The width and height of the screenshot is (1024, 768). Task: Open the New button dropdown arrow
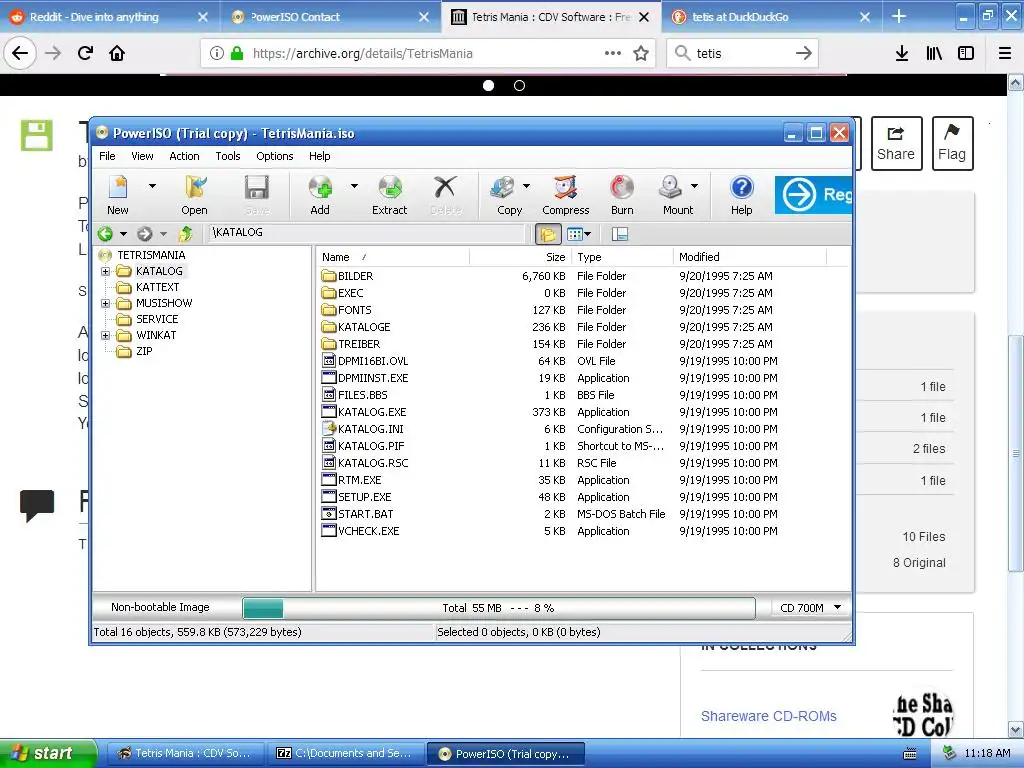click(152, 186)
